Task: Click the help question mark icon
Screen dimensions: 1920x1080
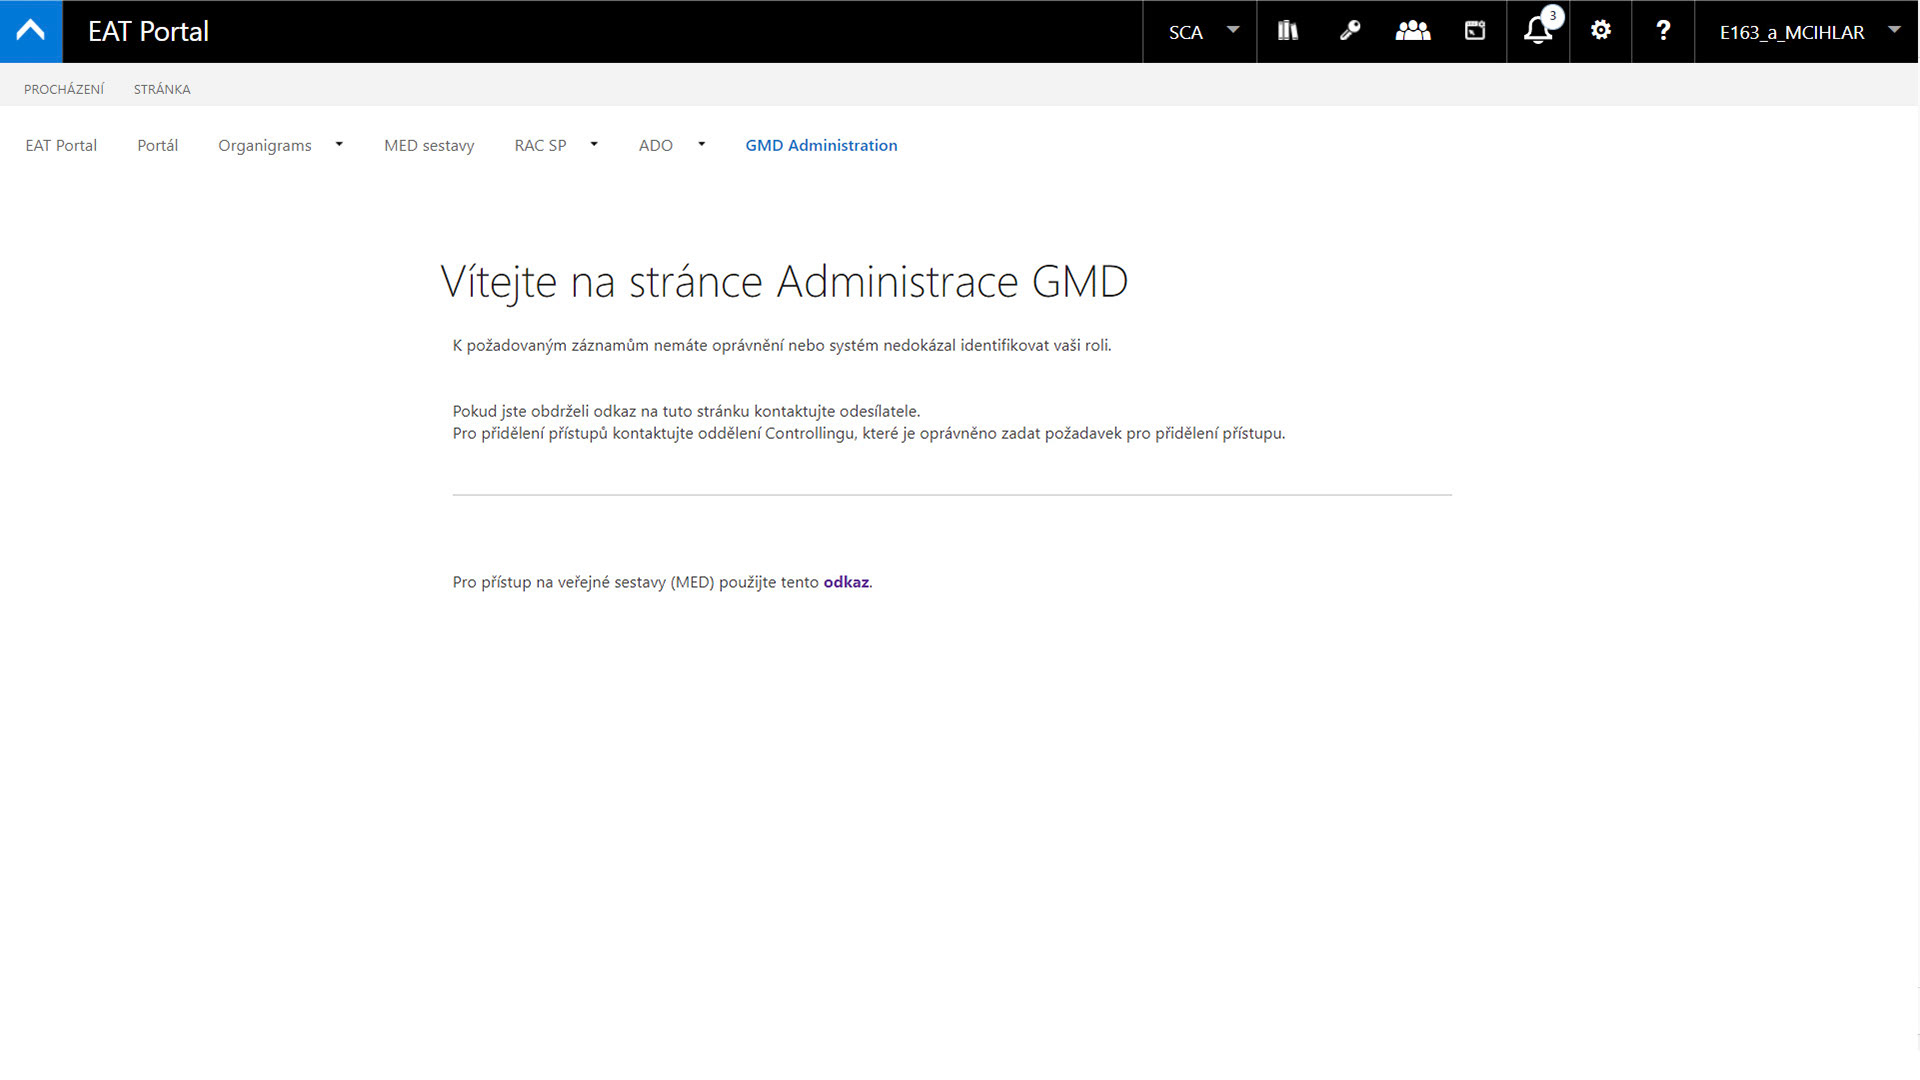Action: pos(1663,31)
